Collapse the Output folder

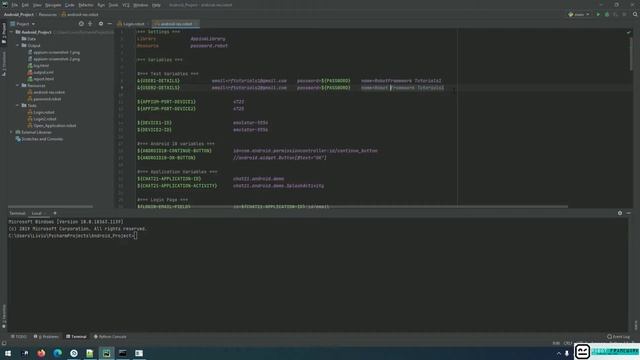pos(18,45)
